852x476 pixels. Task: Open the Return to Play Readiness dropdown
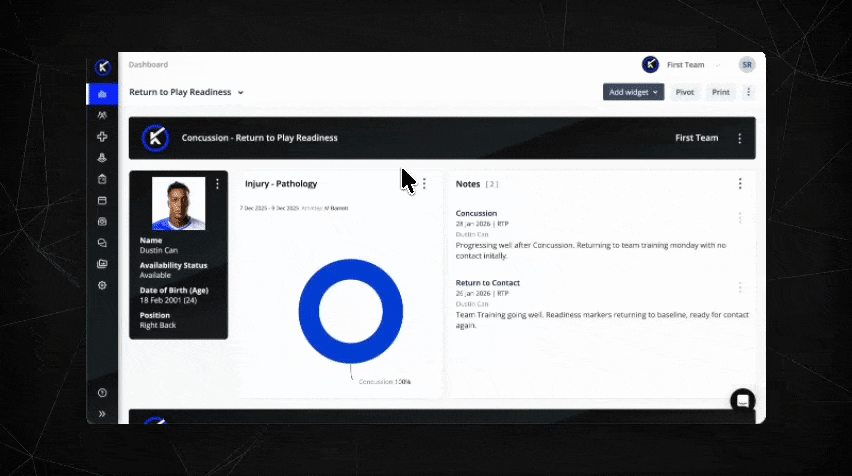pos(187,92)
